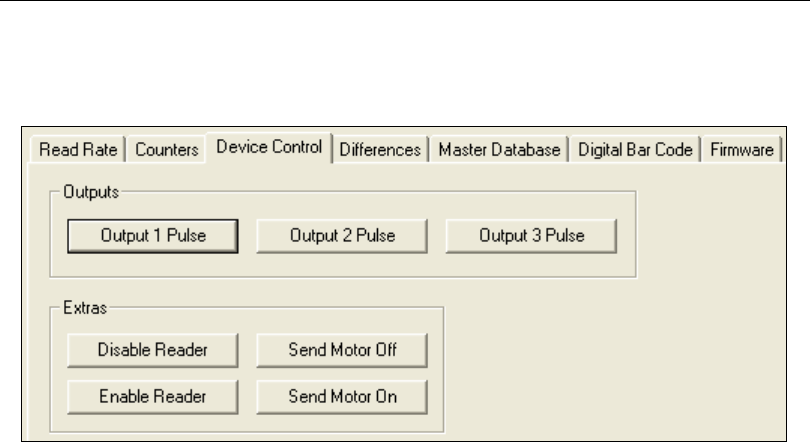Open the Master Database tab

499,150
